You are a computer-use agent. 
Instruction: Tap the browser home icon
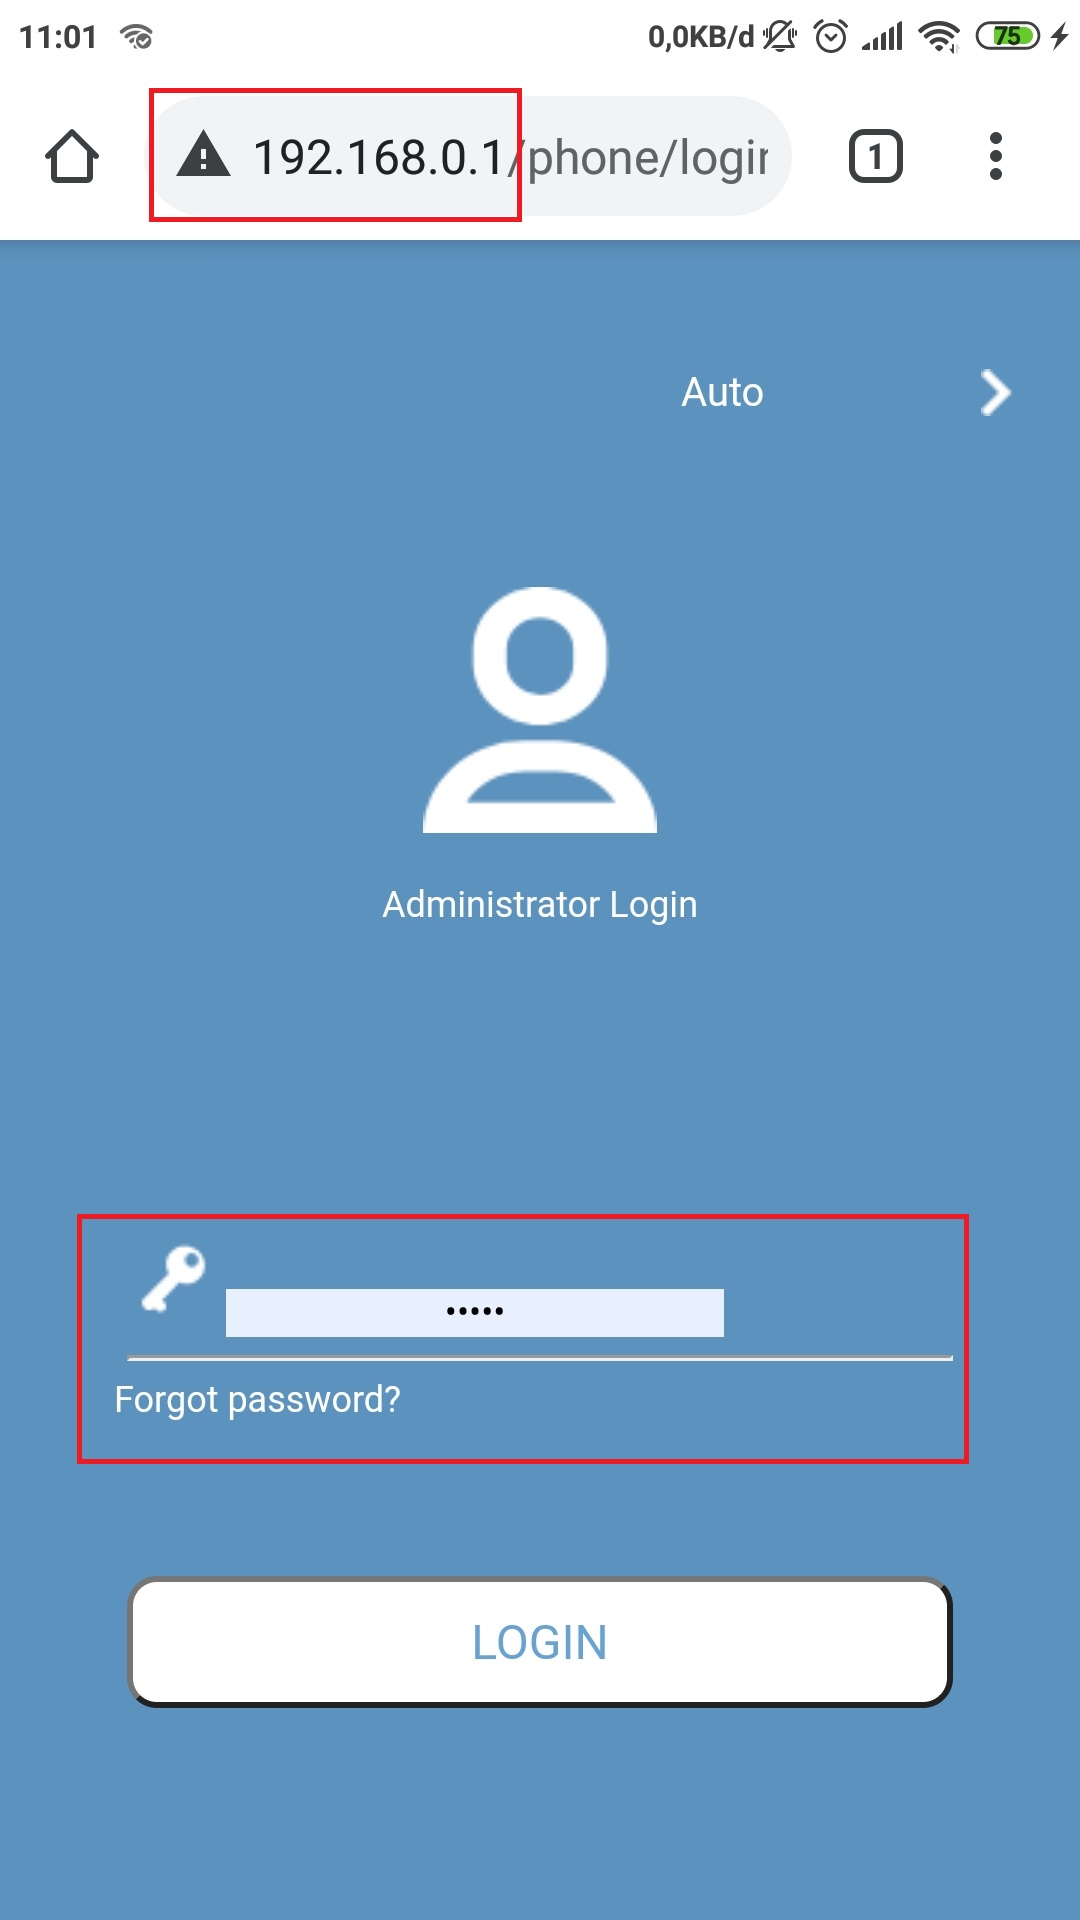(72, 157)
